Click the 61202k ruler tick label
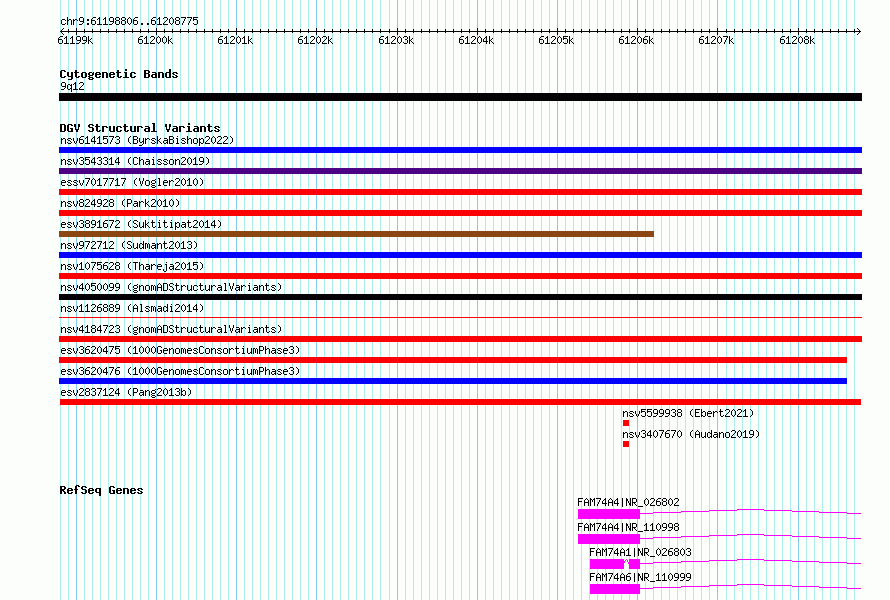 [x=316, y=40]
